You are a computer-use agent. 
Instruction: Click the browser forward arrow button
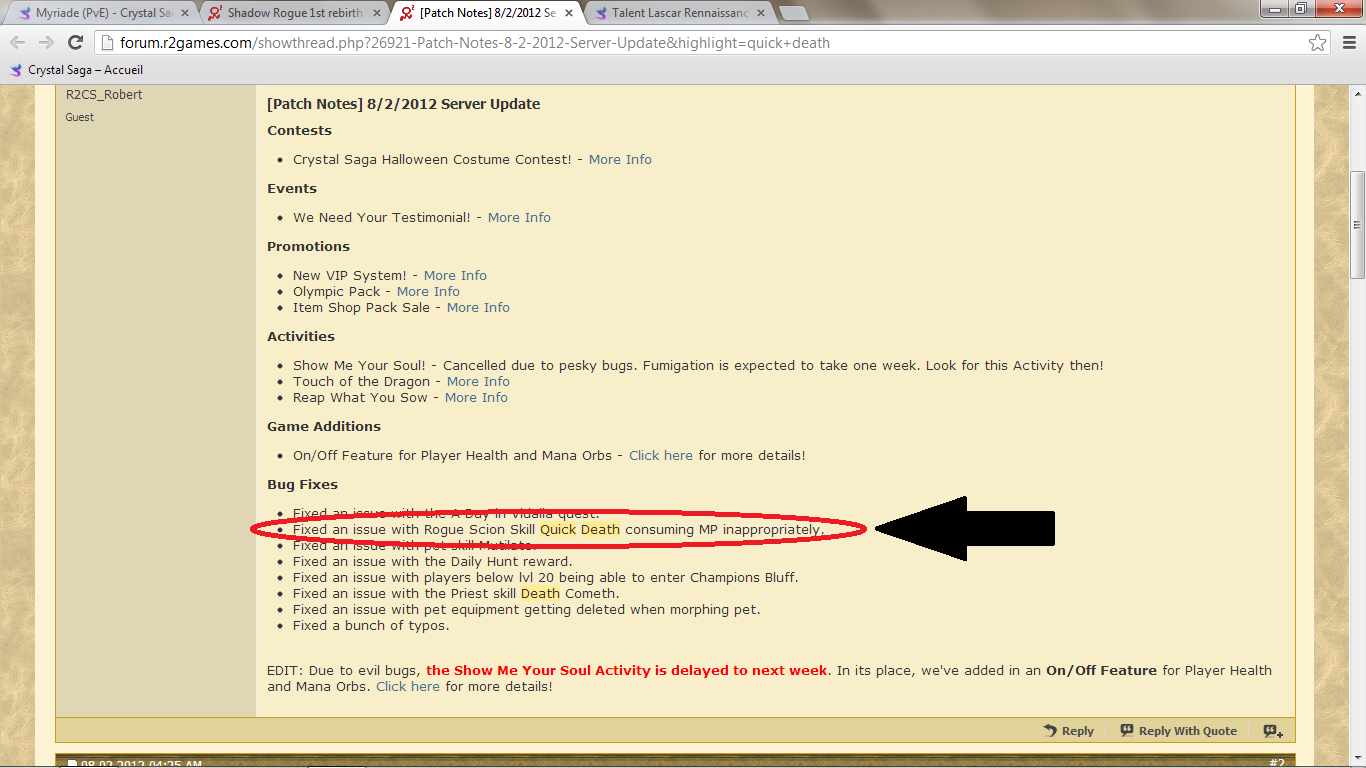pyautogui.click(x=46, y=43)
